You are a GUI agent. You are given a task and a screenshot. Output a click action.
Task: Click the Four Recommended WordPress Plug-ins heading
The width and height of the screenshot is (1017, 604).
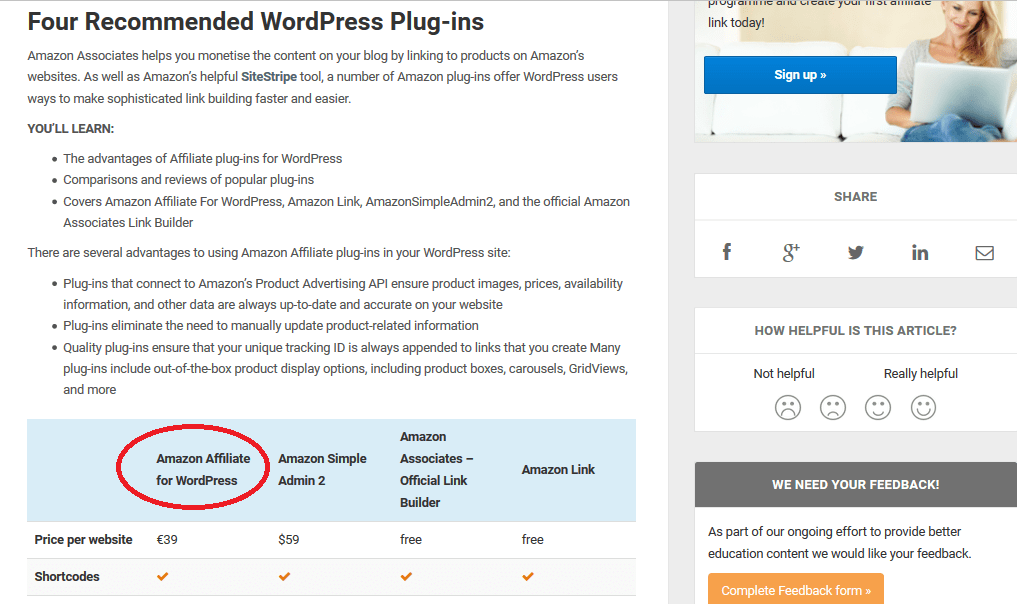(x=256, y=21)
